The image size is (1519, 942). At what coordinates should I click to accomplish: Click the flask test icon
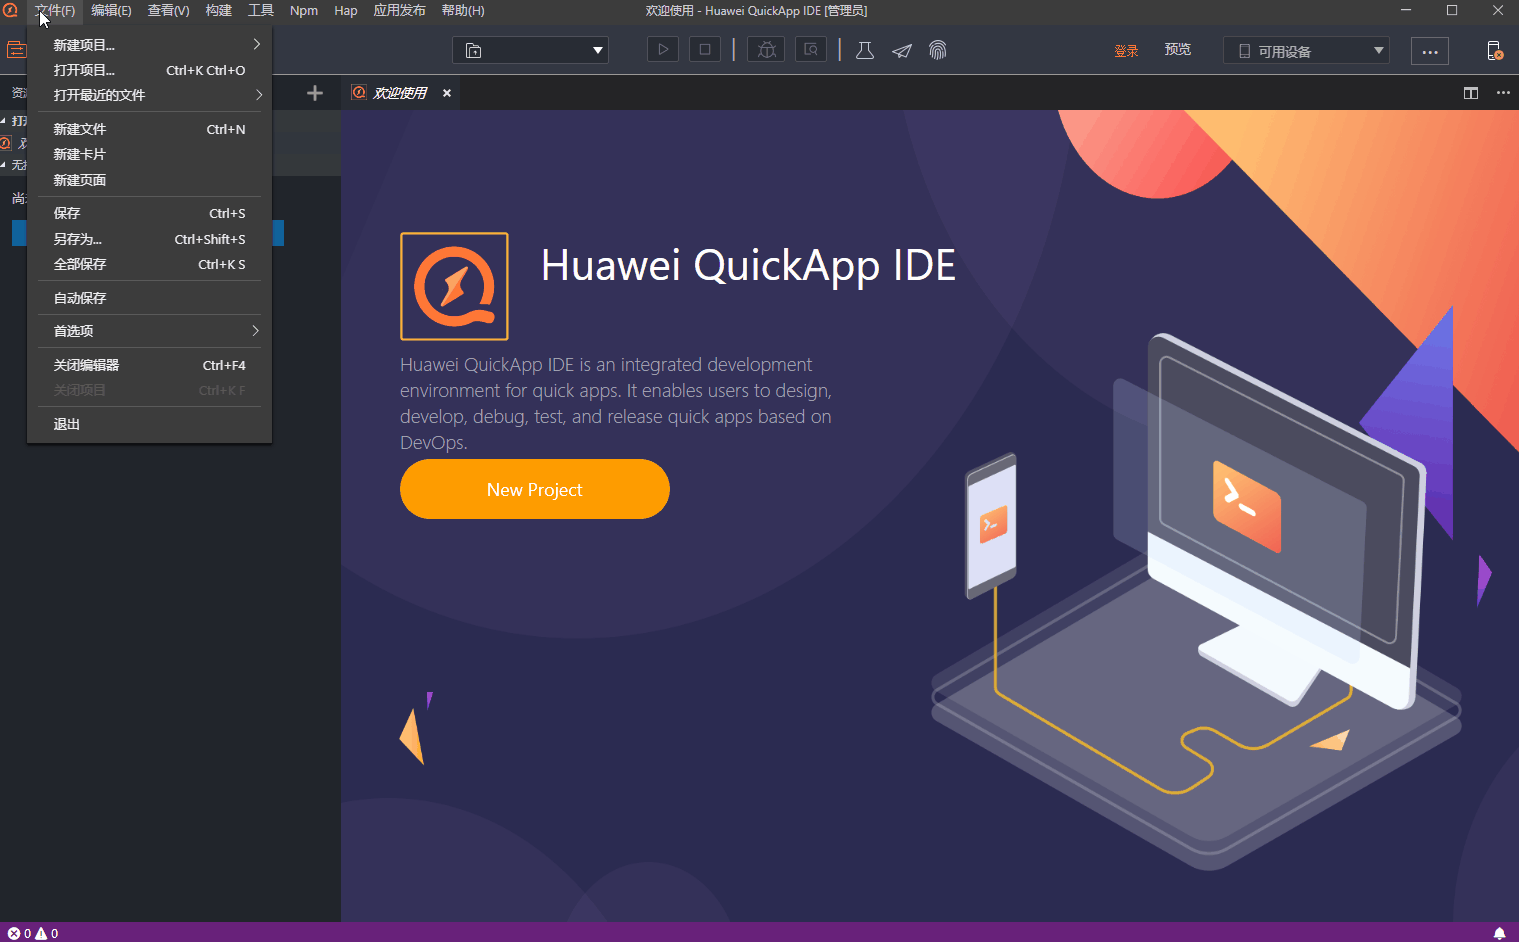865,51
